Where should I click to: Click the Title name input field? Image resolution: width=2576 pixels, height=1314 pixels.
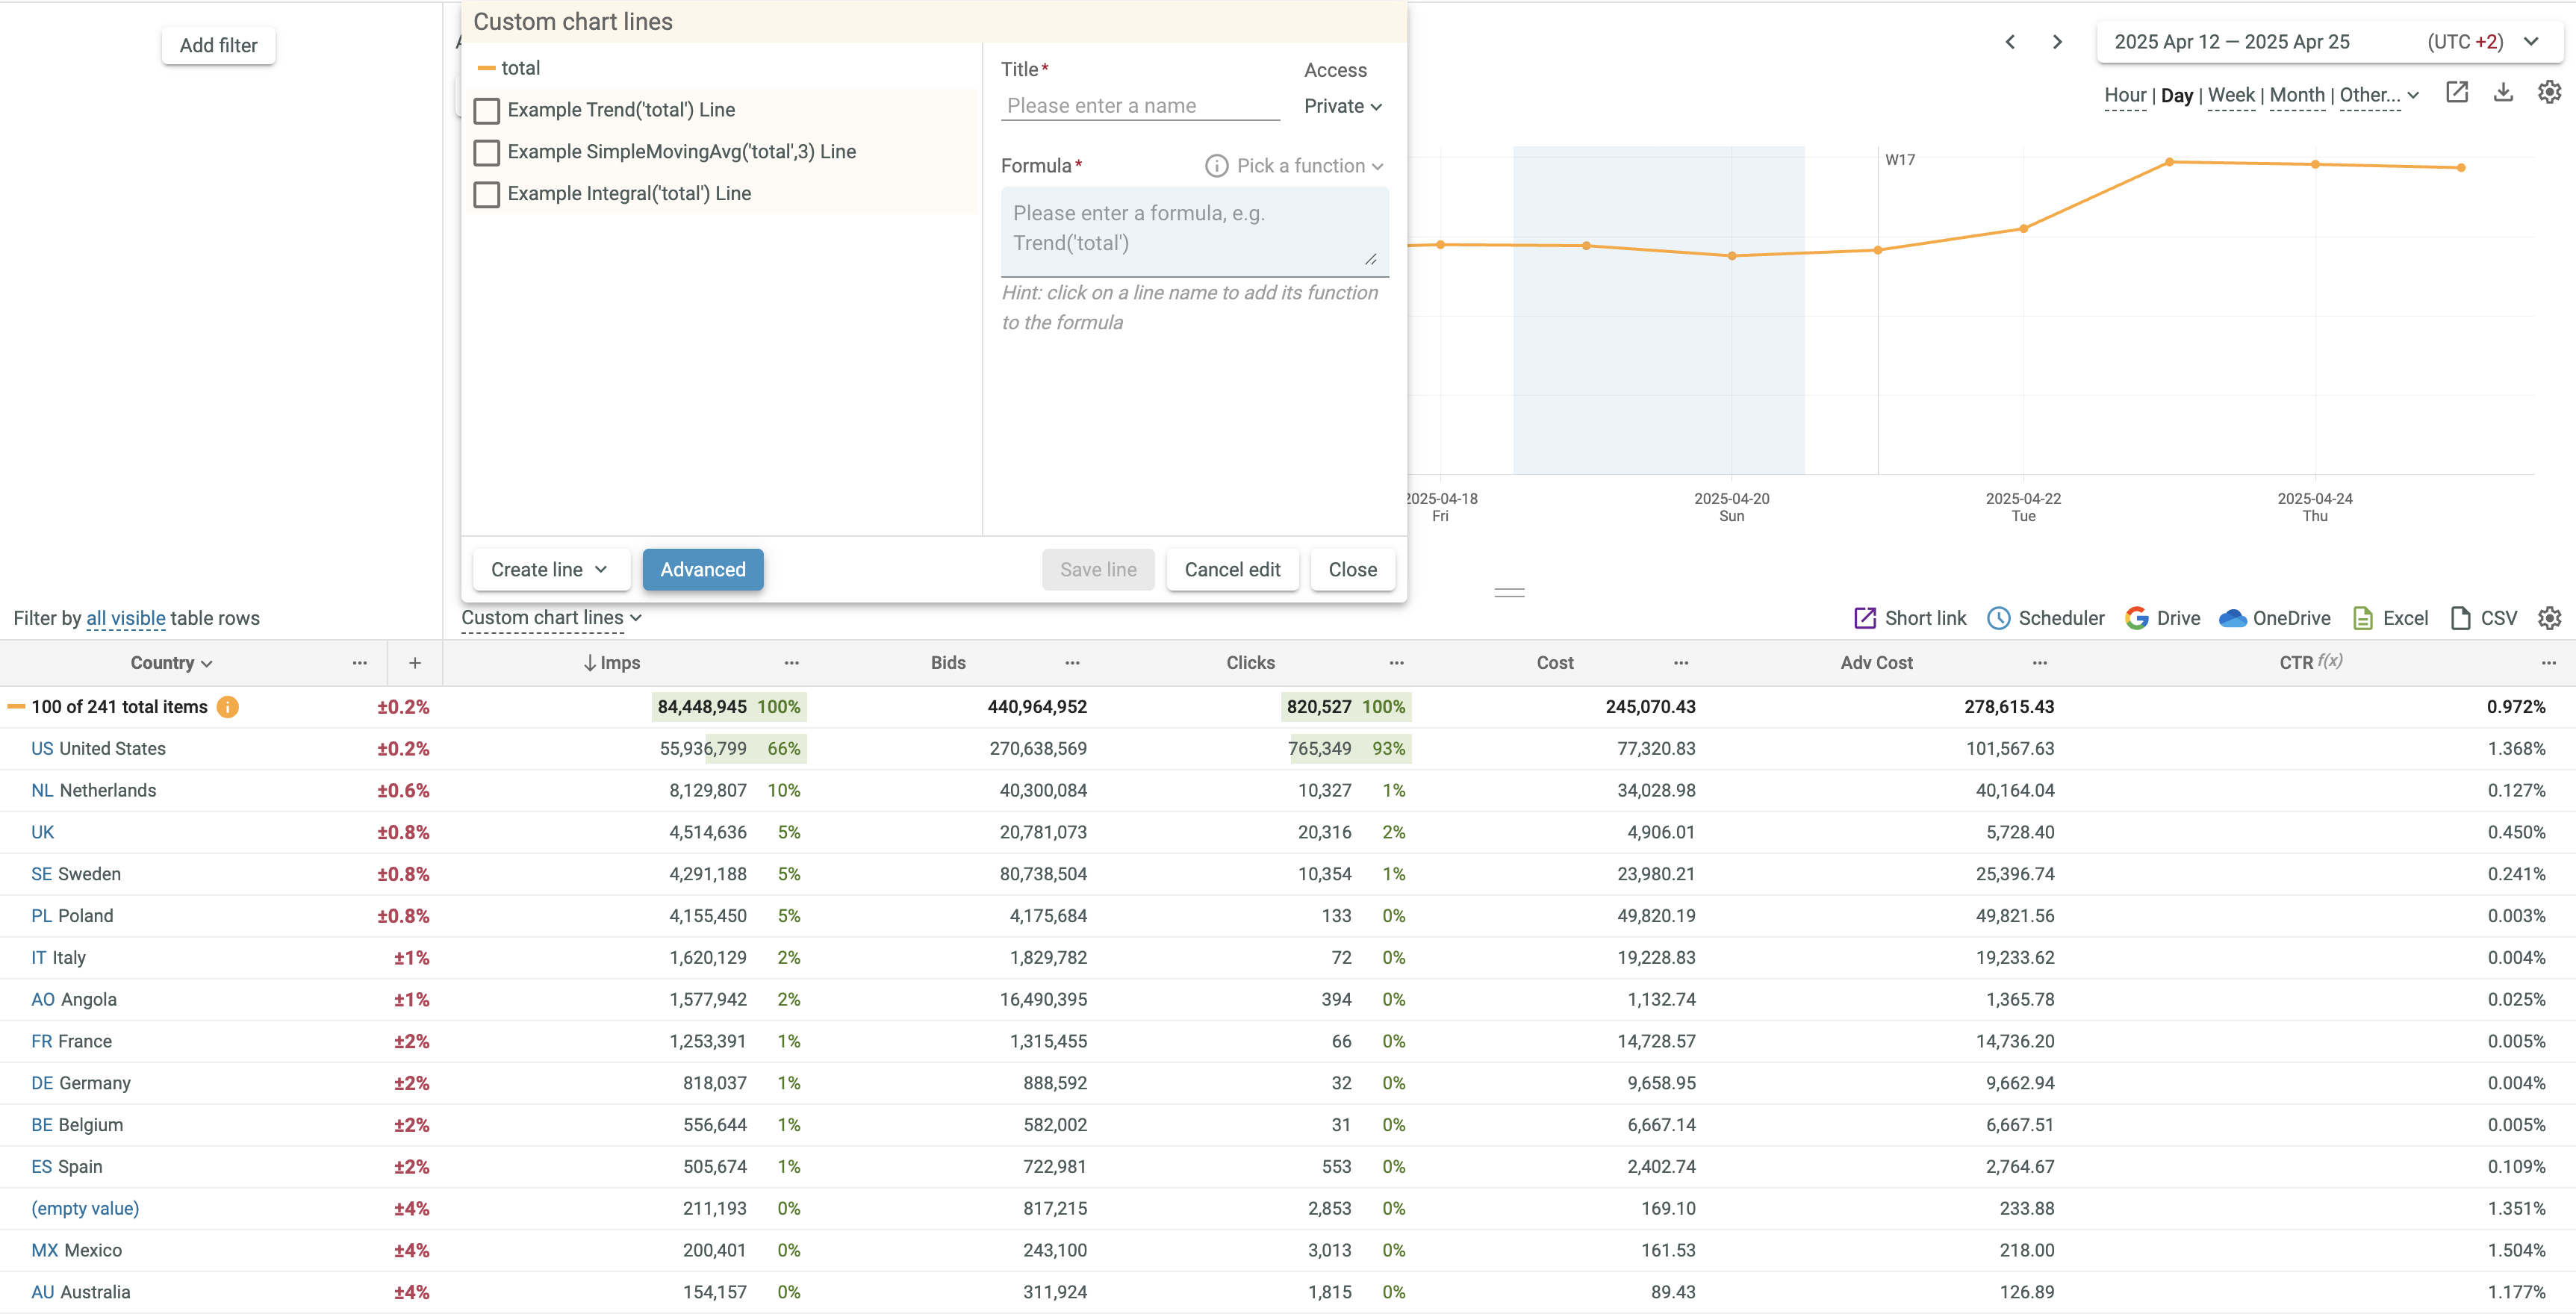(x=1139, y=106)
